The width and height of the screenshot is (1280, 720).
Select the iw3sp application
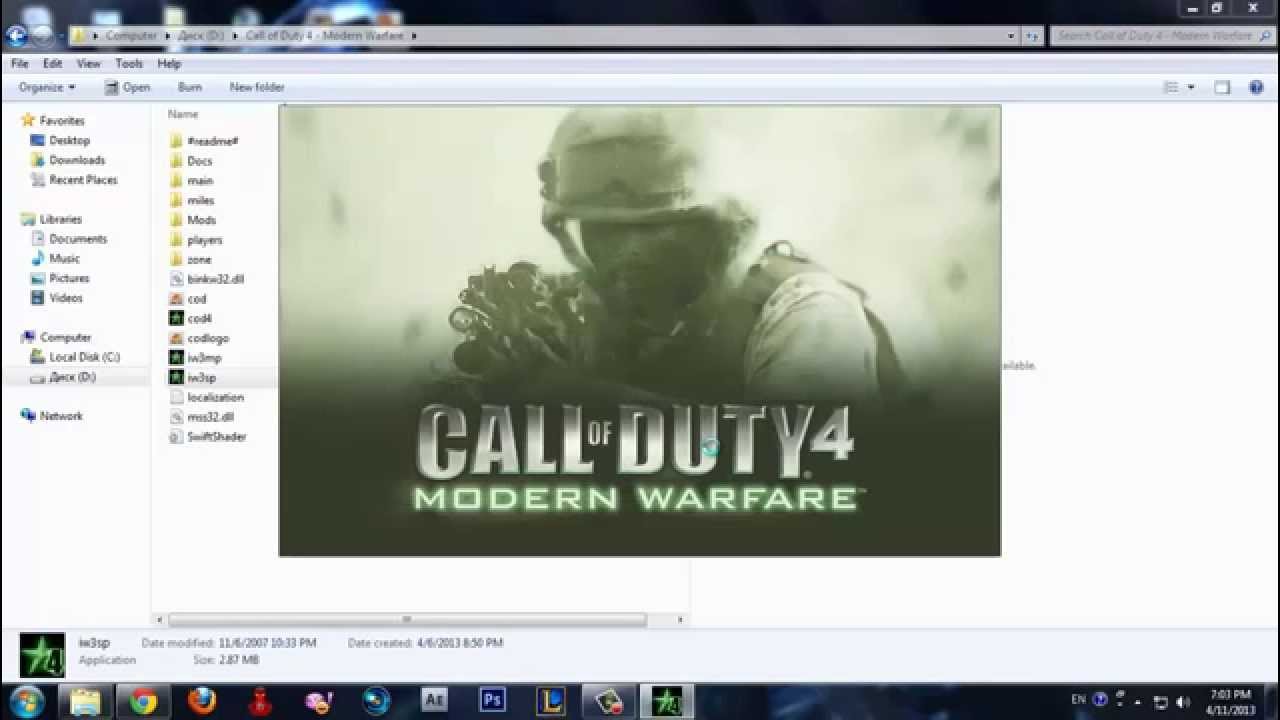coord(193,378)
